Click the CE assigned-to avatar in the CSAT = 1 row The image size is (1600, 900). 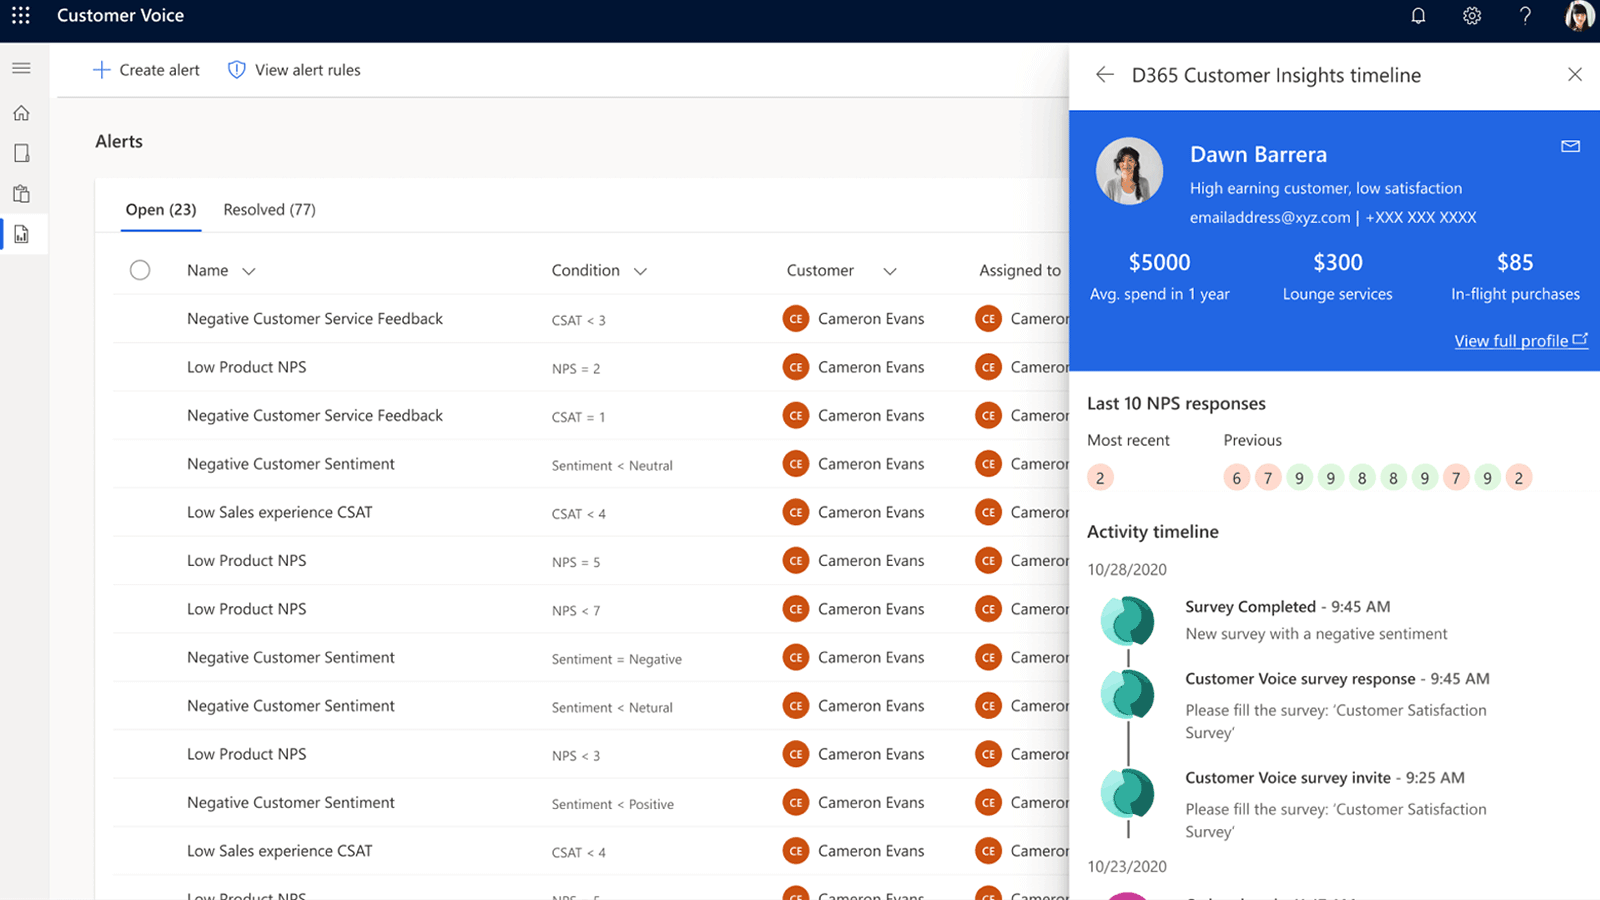(x=988, y=416)
